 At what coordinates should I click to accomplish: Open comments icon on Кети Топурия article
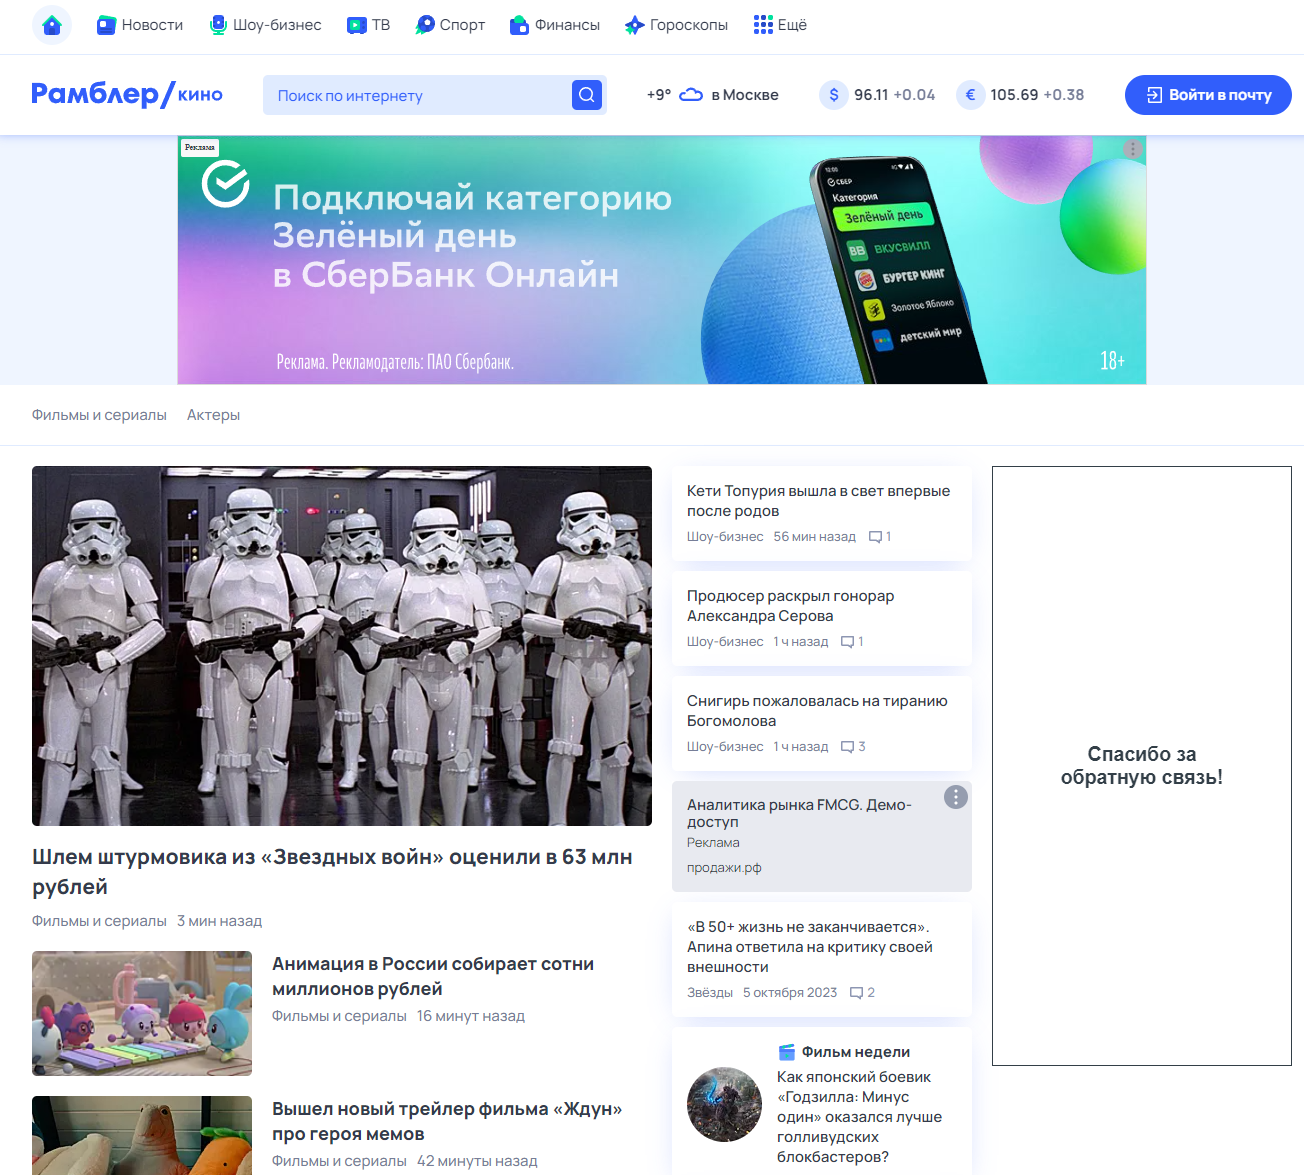pyautogui.click(x=875, y=537)
